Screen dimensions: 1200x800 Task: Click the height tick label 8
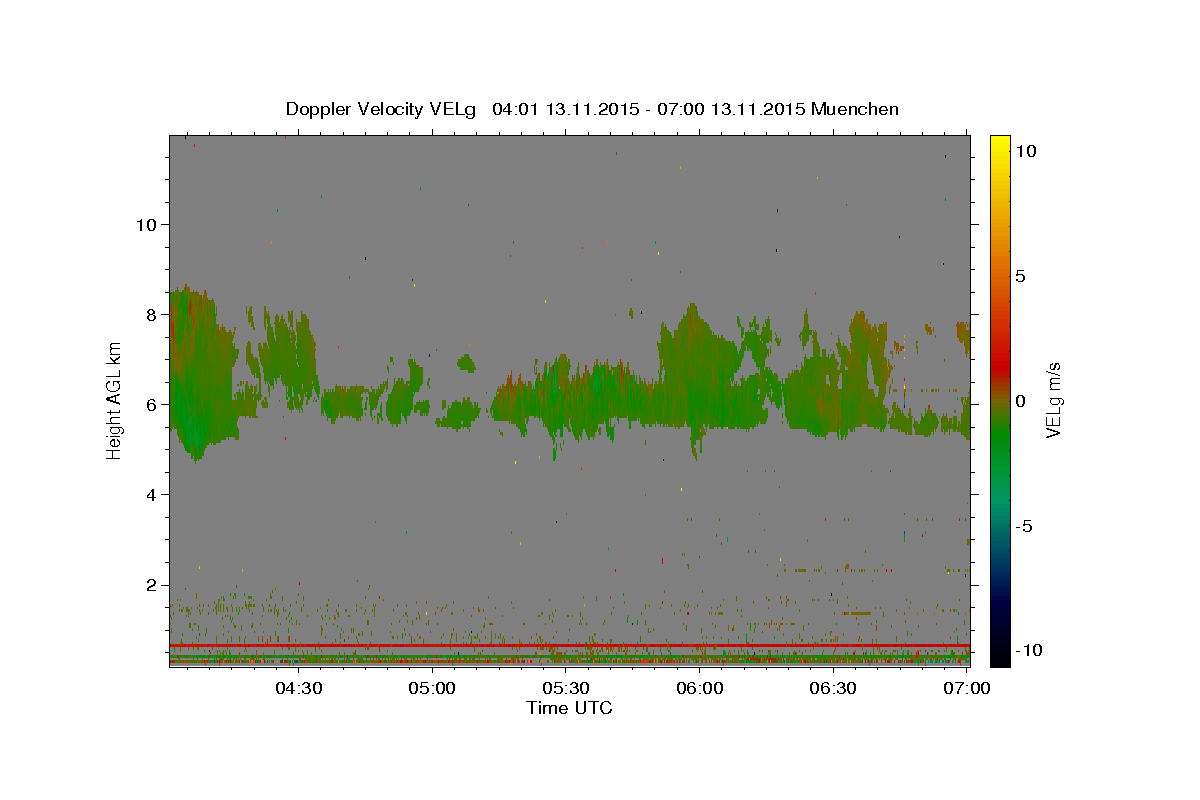click(x=151, y=314)
